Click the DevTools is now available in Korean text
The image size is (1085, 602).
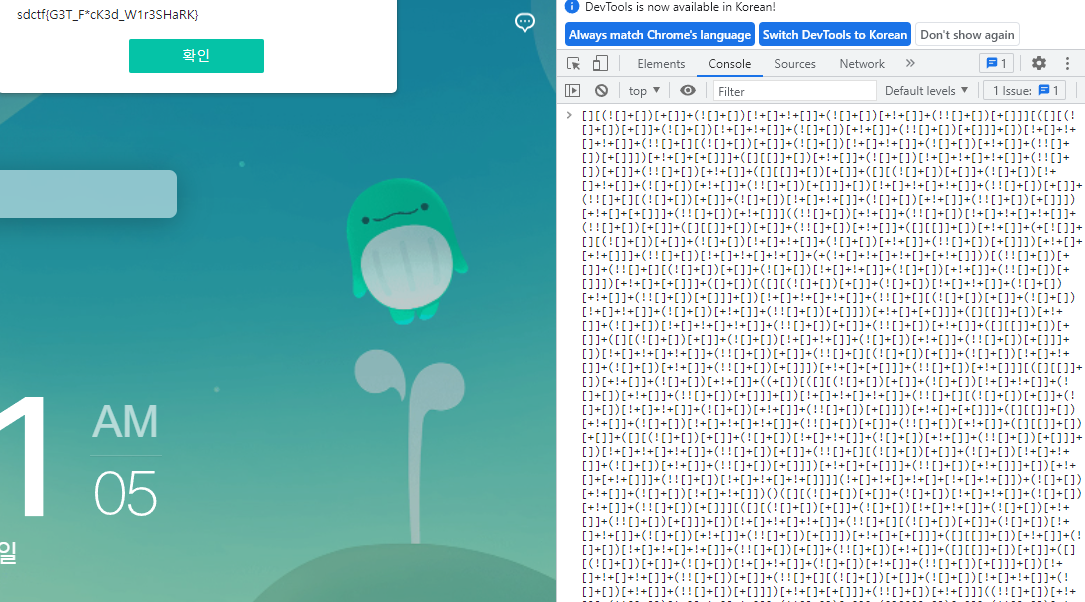pyautogui.click(x=680, y=7)
